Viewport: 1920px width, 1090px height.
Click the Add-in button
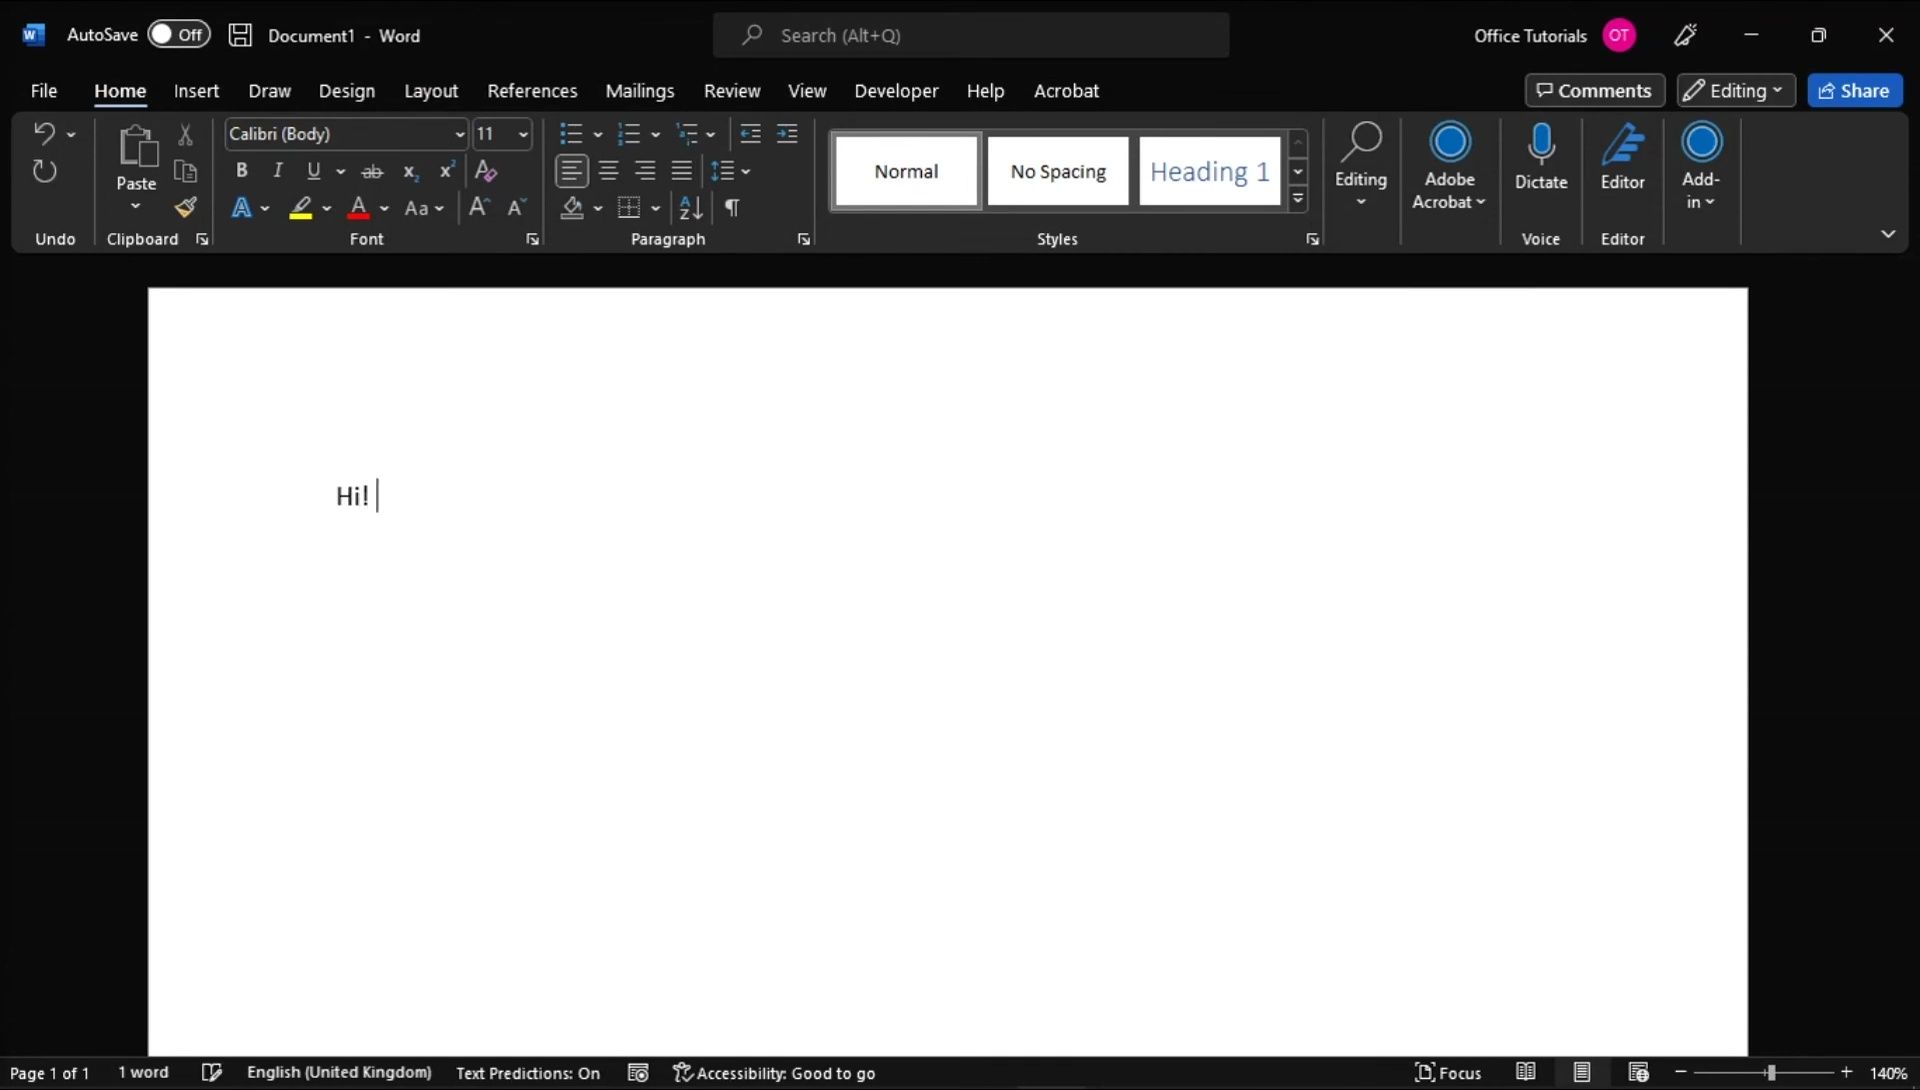coord(1701,166)
